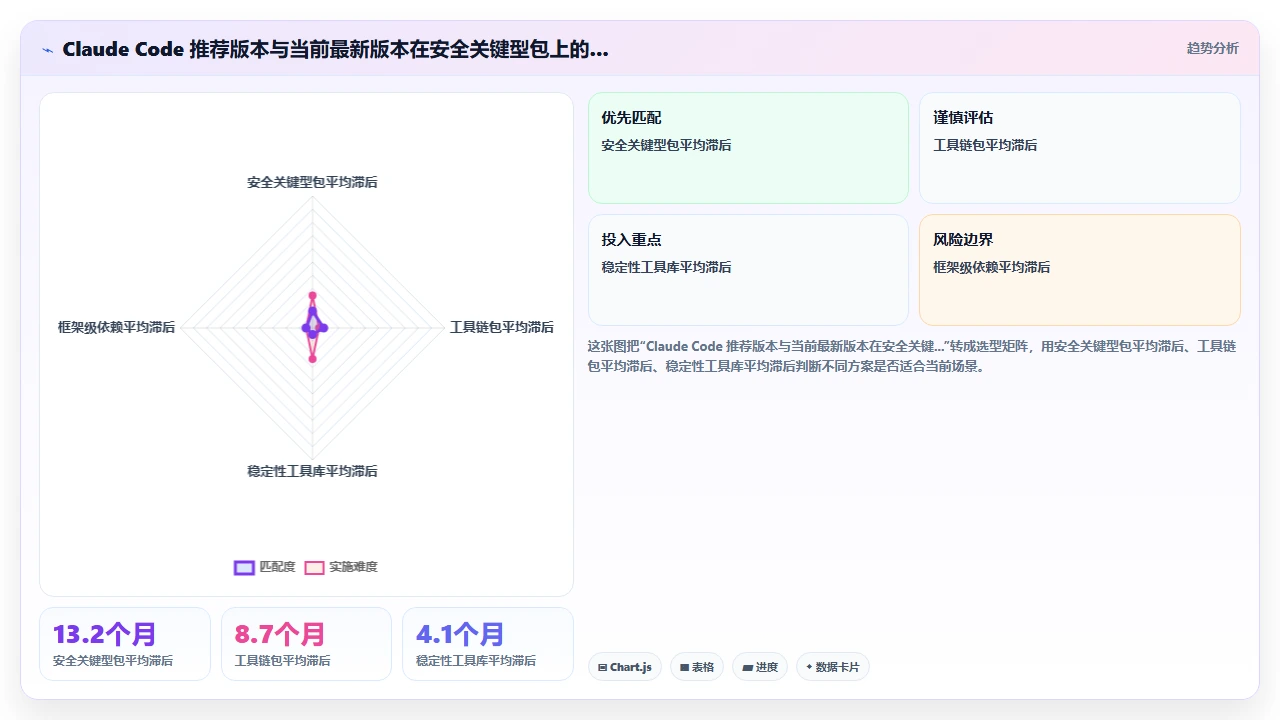This screenshot has height=720, width=1280.
Task: Click 稳定性工具库平均滞后 caption under 4.1个月
Action: click(476, 661)
